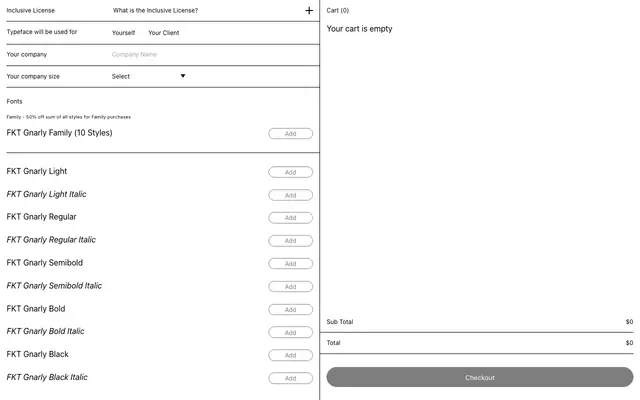Screen dimensions: 640x400
Task: Choose Yourself for typeface usage
Action: [x=123, y=33]
